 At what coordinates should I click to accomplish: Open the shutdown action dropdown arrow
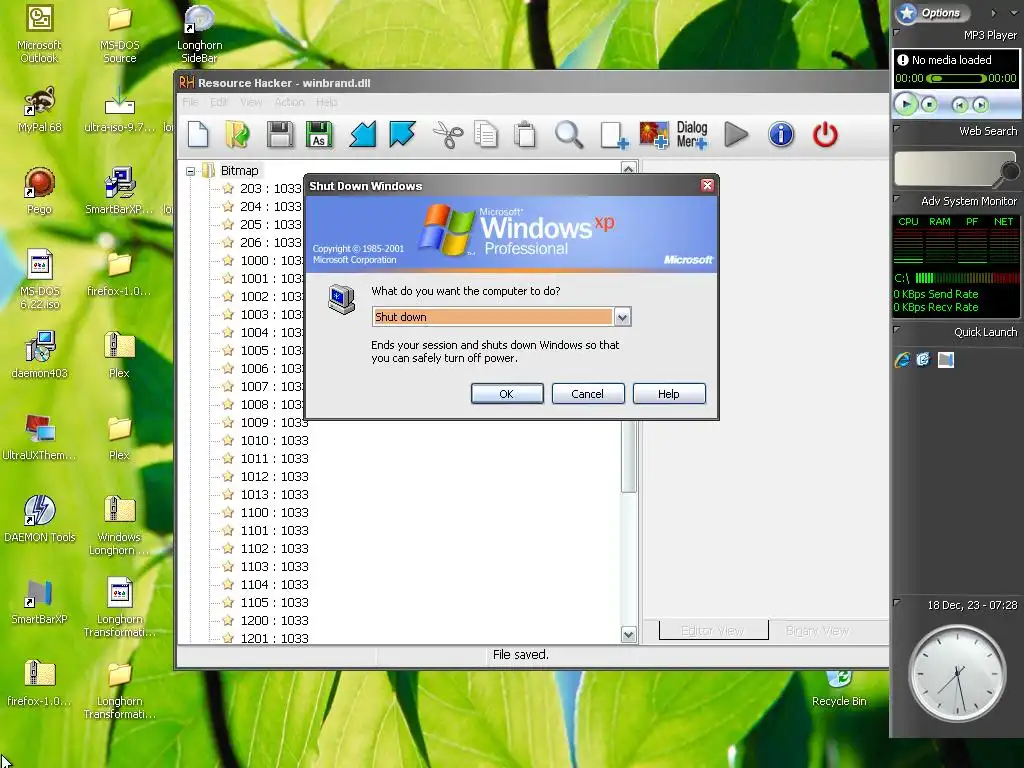point(622,317)
